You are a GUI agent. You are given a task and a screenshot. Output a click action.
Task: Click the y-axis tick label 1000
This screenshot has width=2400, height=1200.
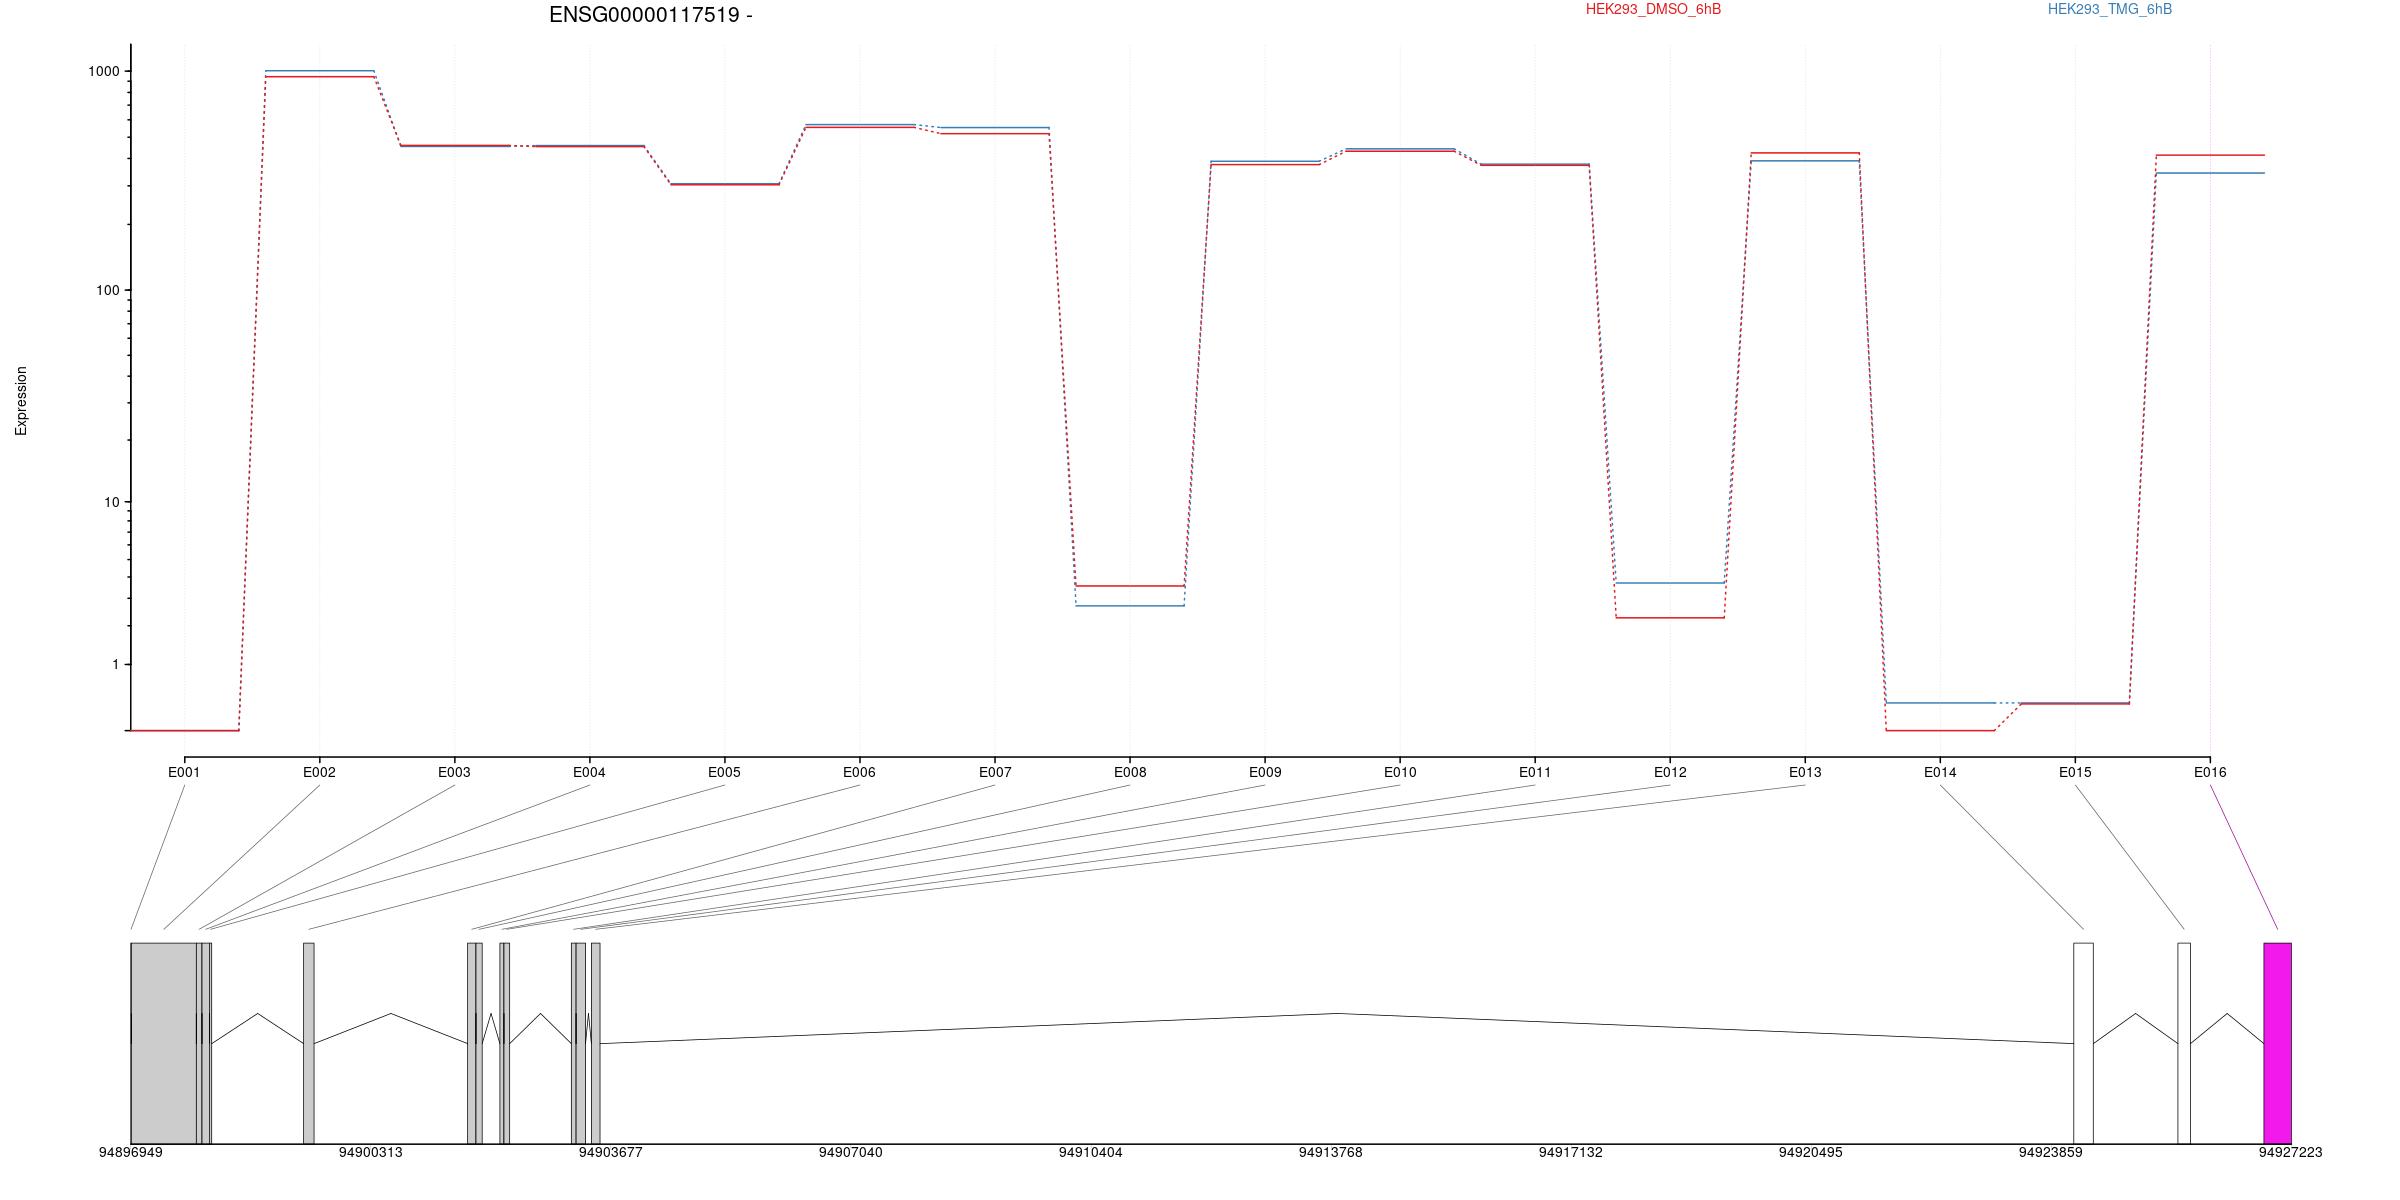tap(104, 71)
